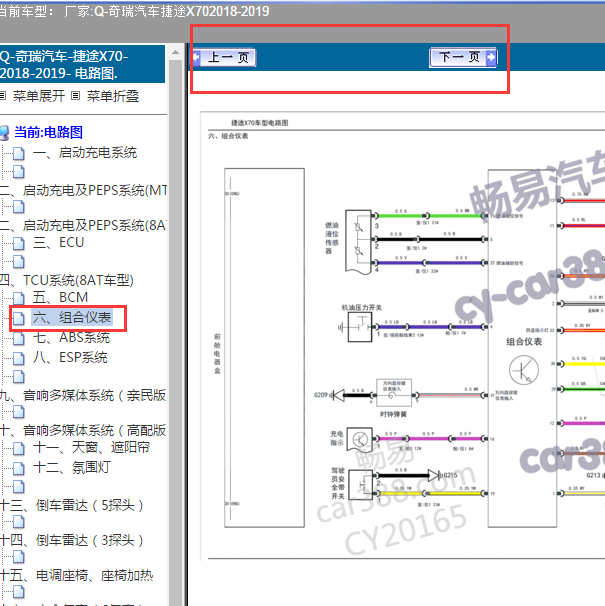Click the blank page icon below 三、ECU
Viewport: 605px width, 606px height.
[19, 262]
